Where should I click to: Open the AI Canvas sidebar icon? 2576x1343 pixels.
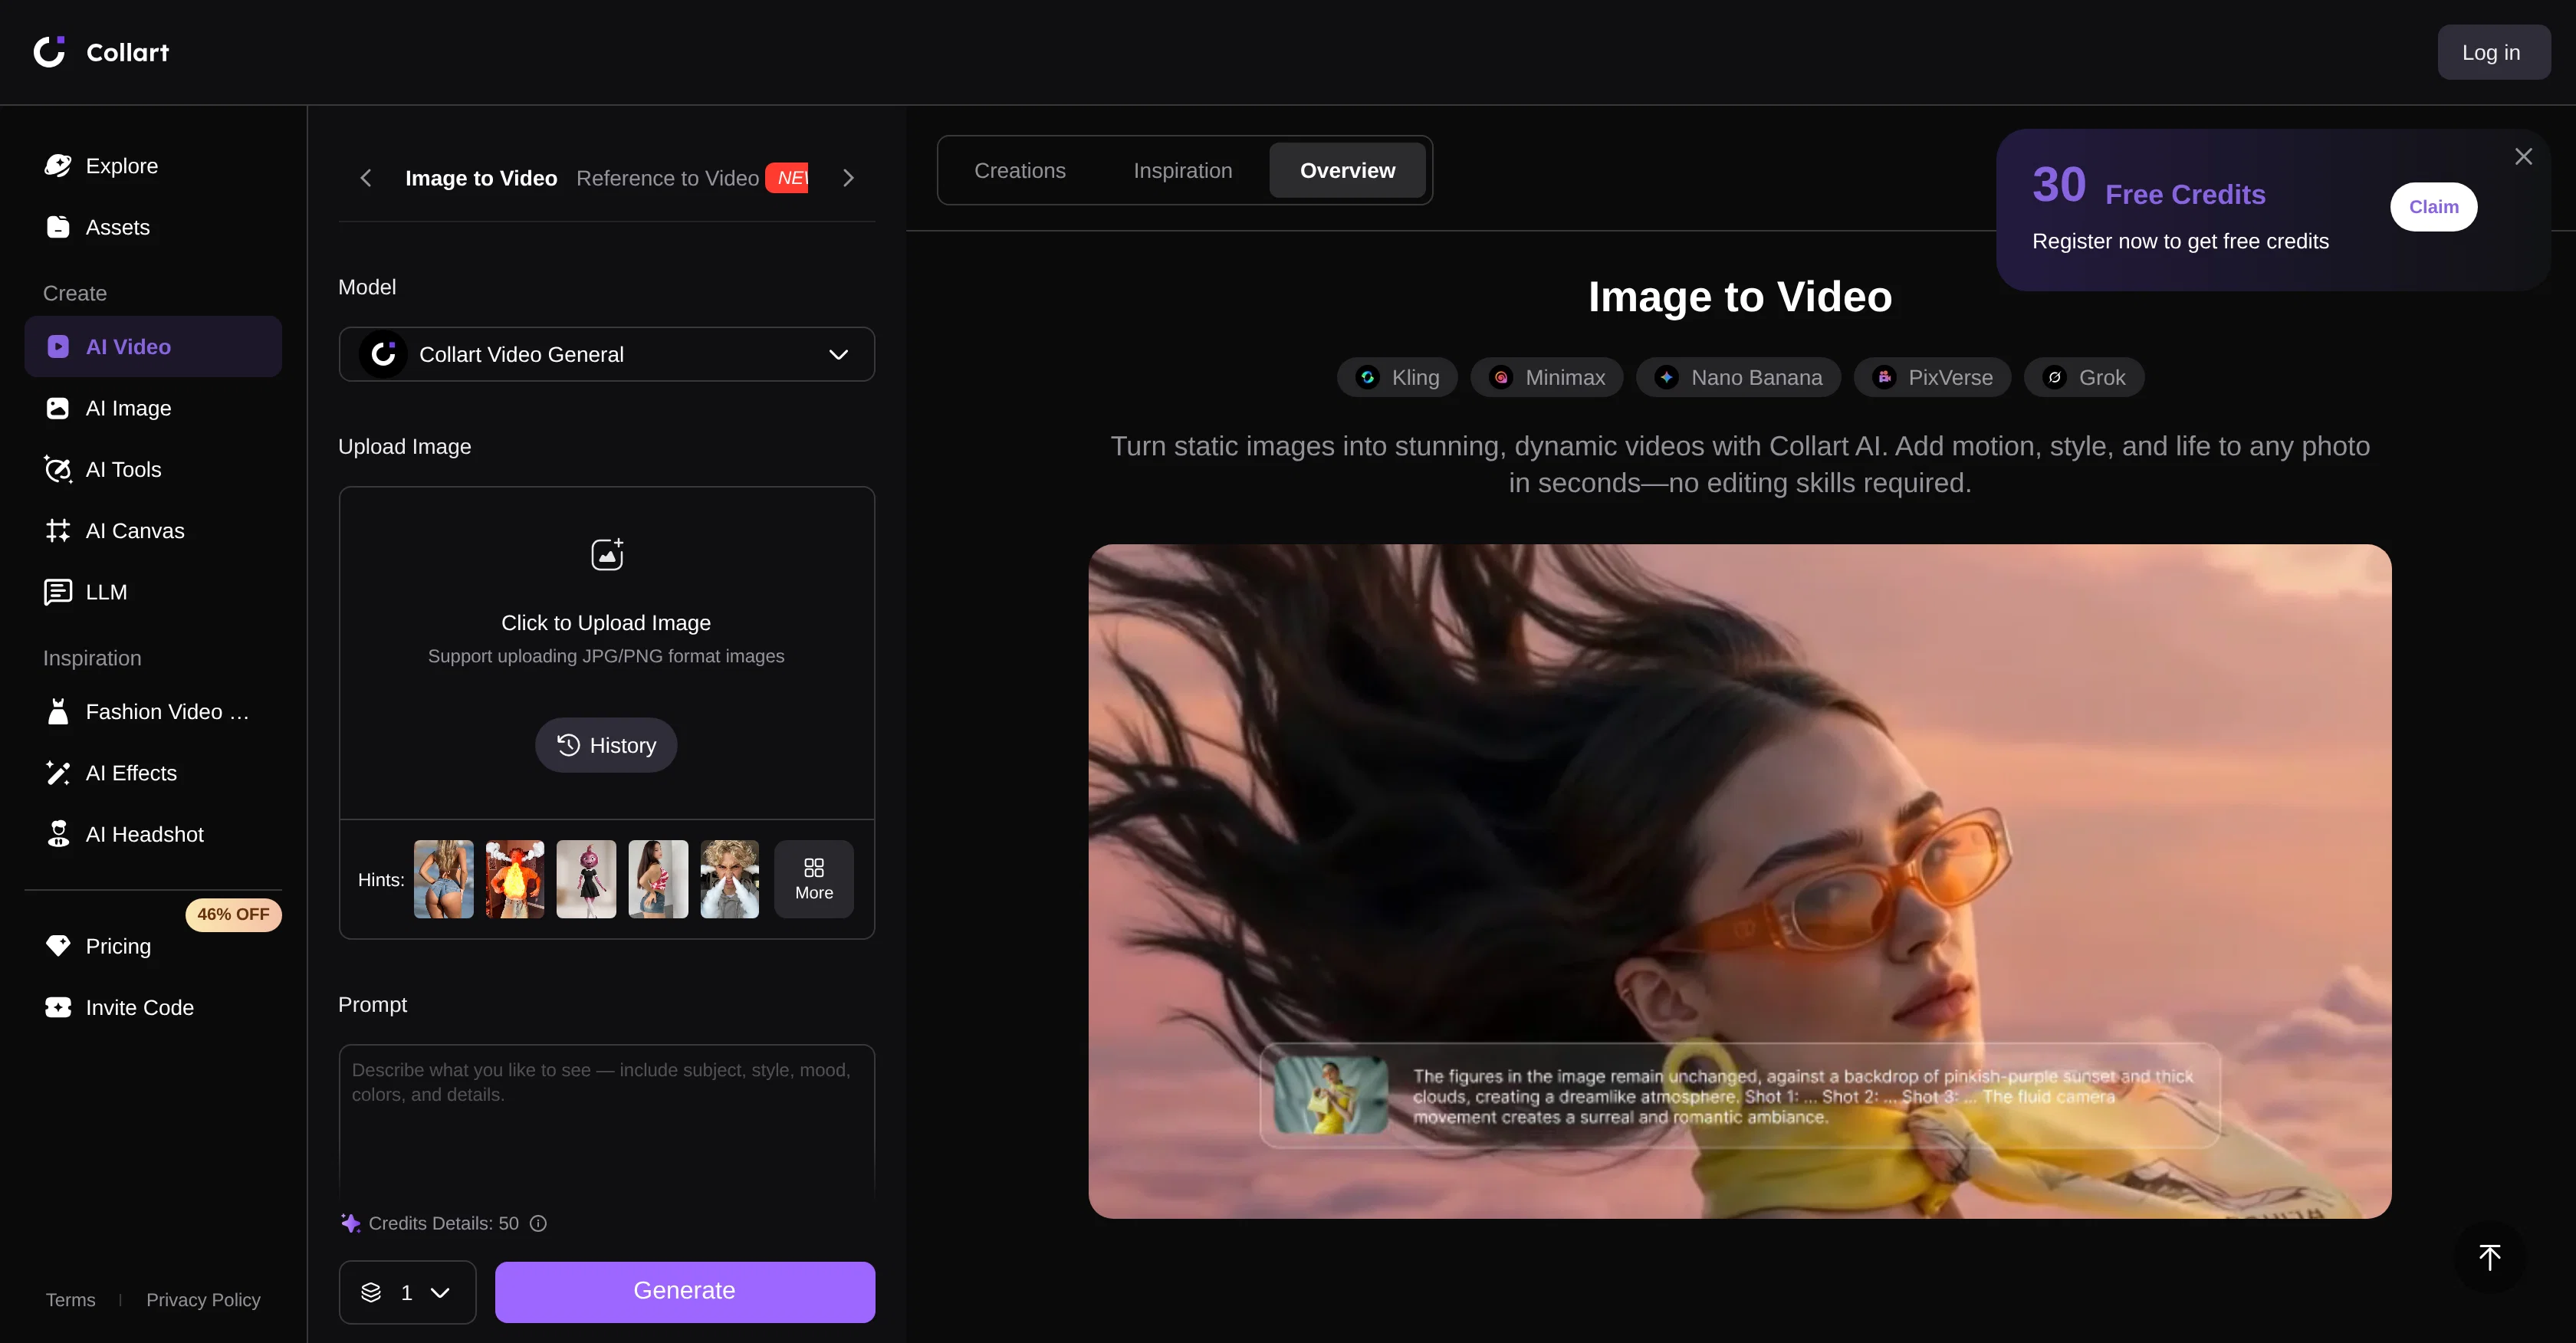click(x=58, y=531)
